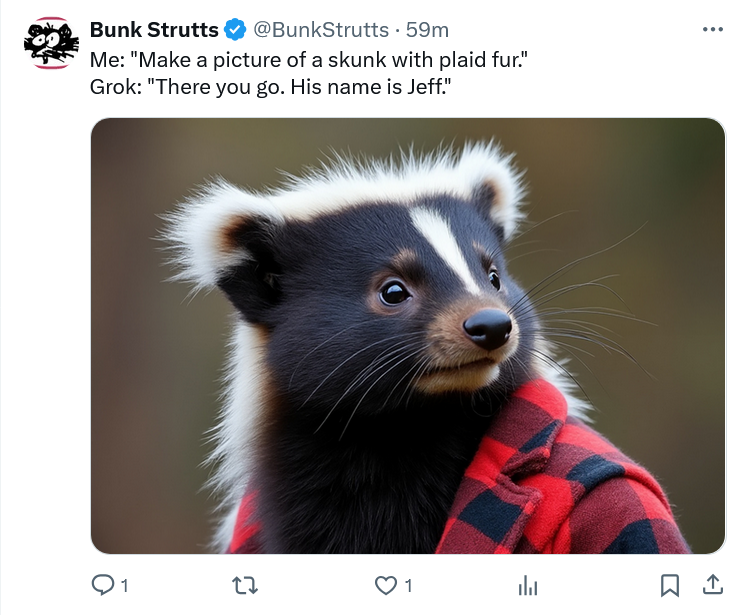Open the 59m timestamp permalink
This screenshot has height=615, width=748.
pos(427,30)
